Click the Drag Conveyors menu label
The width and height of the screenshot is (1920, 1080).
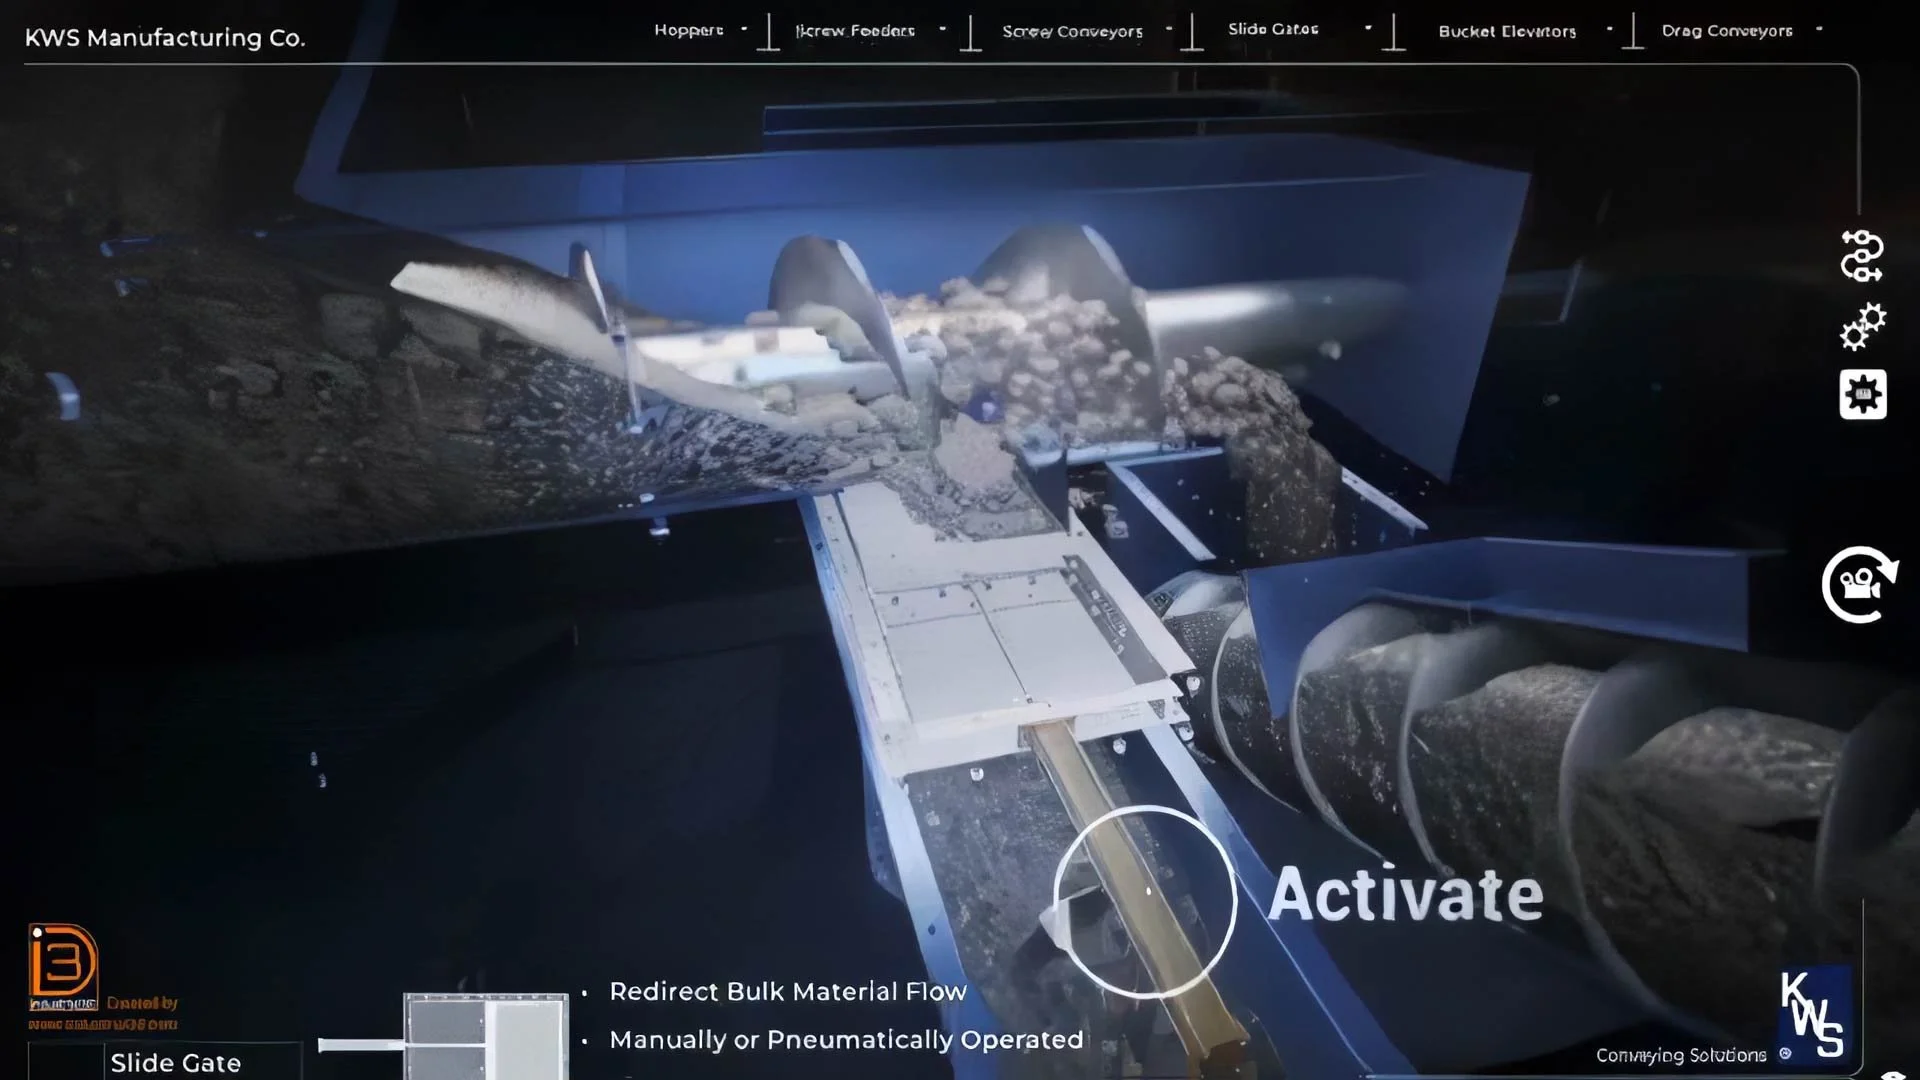1727,31
